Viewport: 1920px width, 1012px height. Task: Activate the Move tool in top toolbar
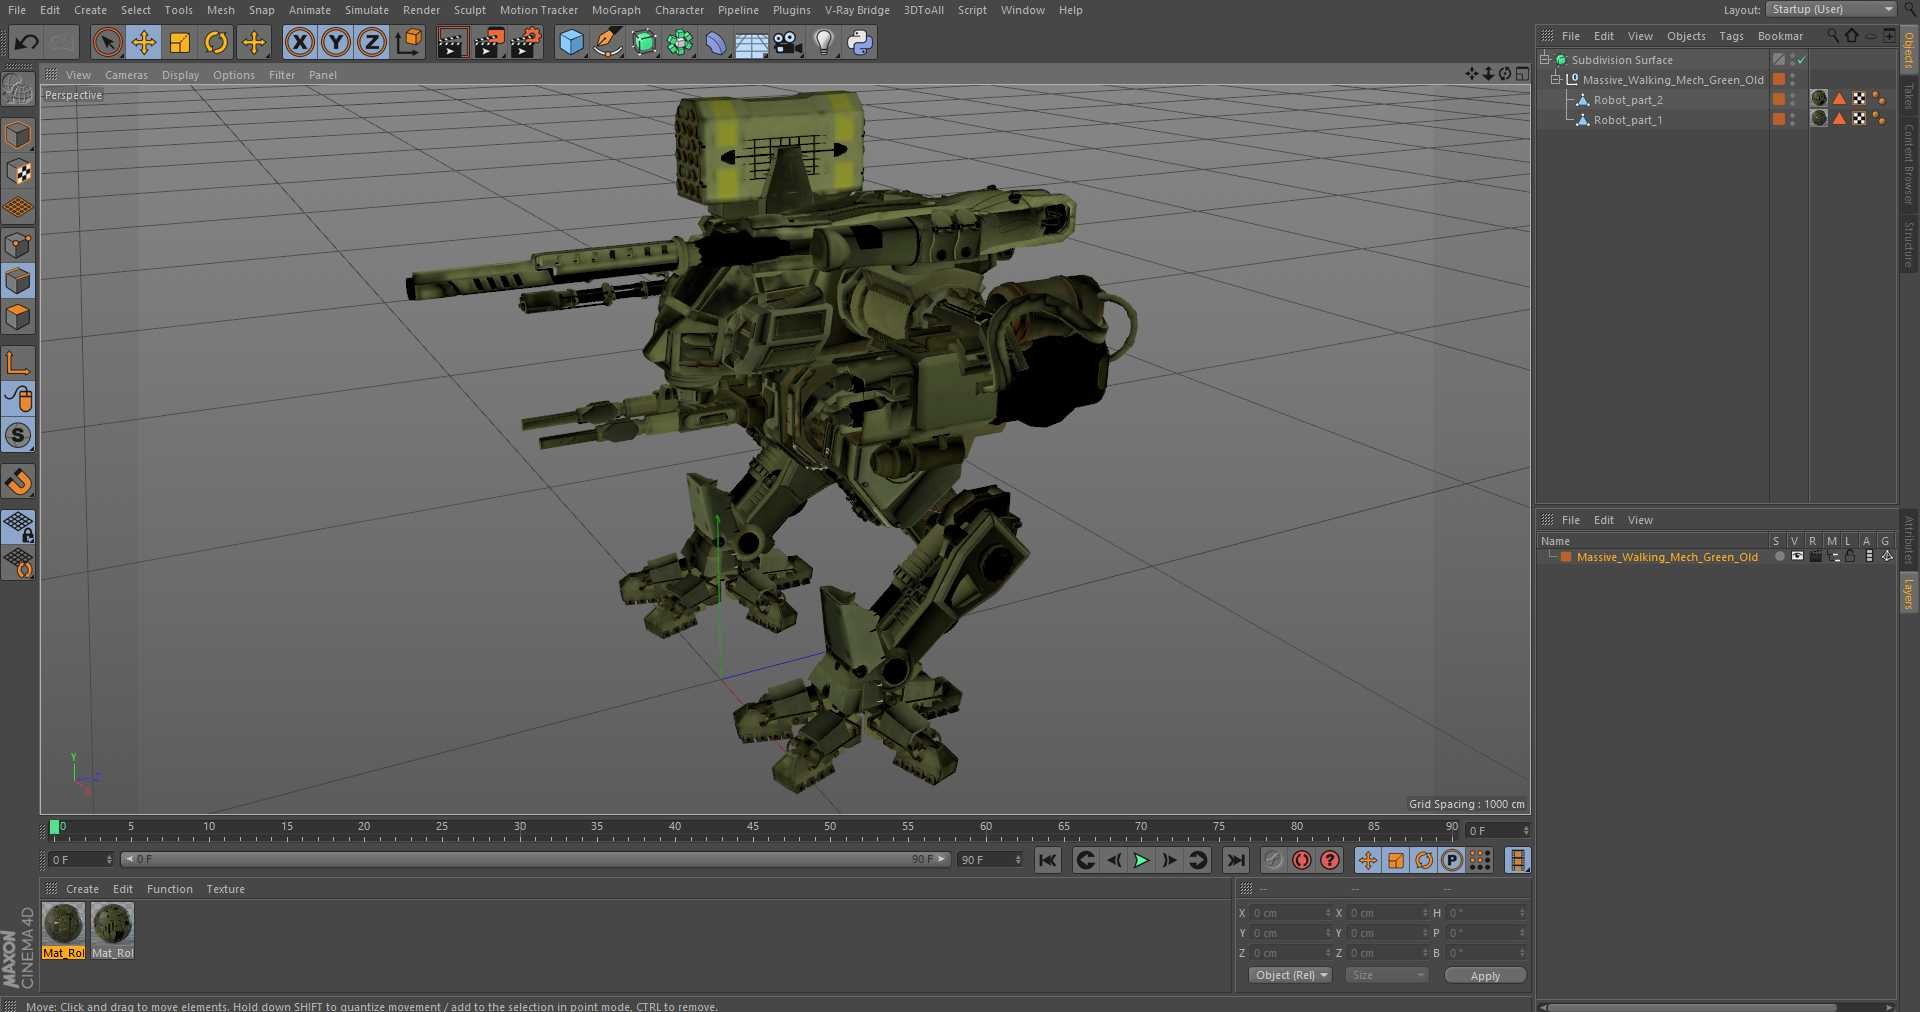(144, 42)
